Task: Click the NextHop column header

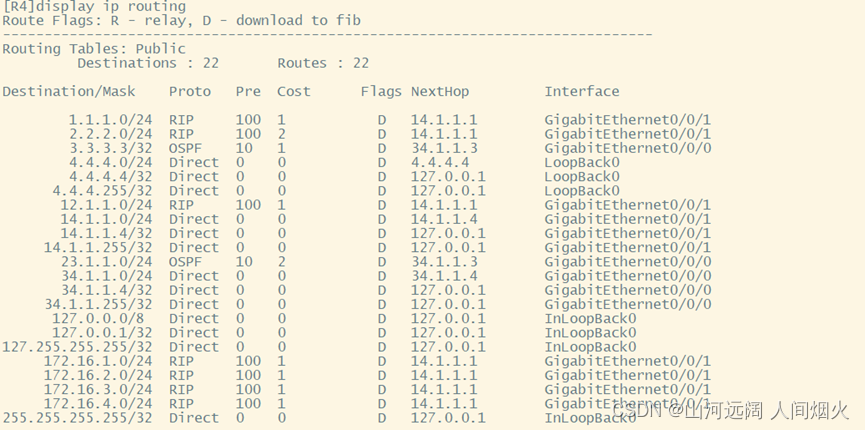Action: coord(439,91)
